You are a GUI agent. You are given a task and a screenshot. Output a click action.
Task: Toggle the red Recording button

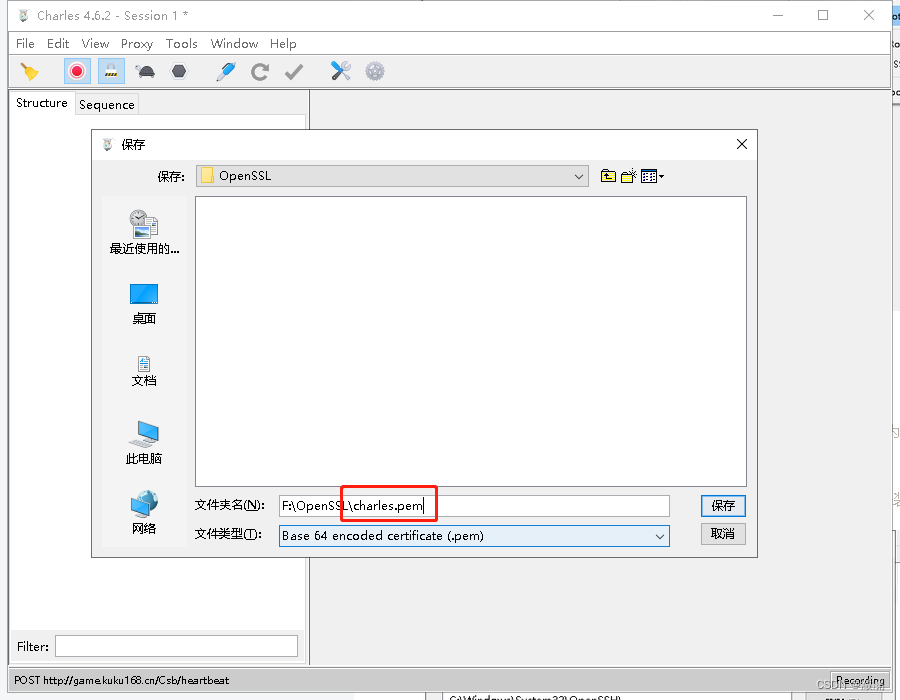[x=77, y=72]
